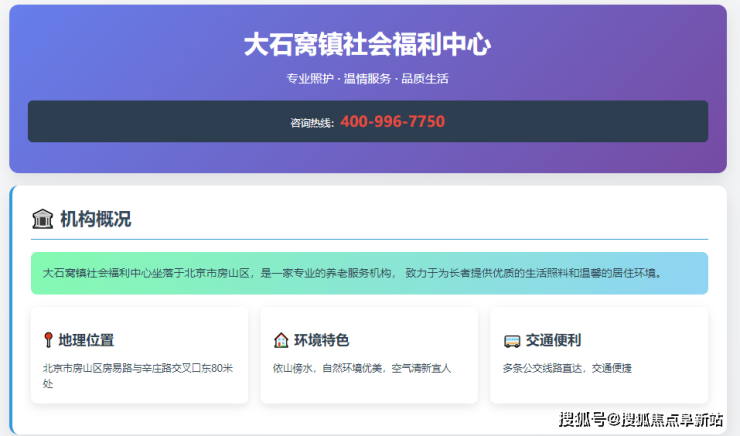Image resolution: width=740 pixels, height=436 pixels.
Task: Select the 大石窝镇社会福利中心 page title
Action: click(x=367, y=45)
